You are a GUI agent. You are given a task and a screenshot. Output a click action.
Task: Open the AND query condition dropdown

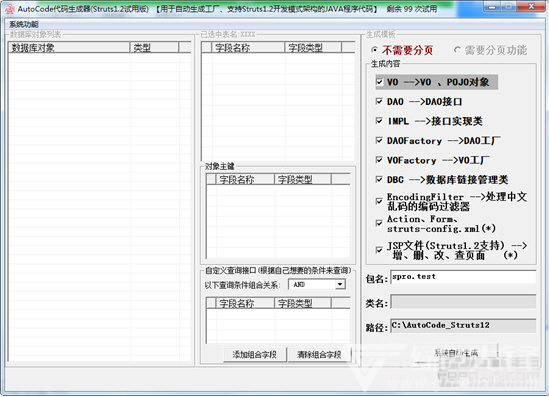[340, 284]
